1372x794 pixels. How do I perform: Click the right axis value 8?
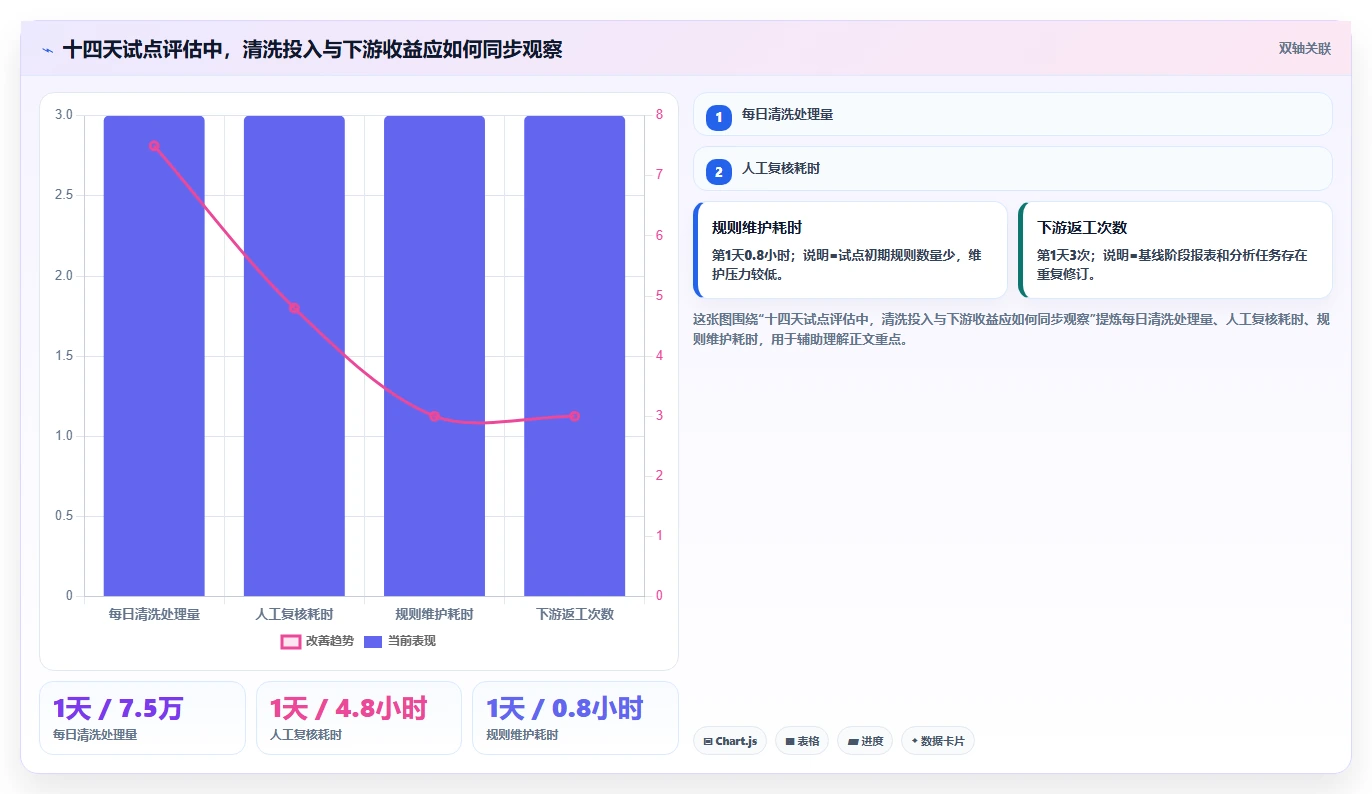(x=659, y=115)
